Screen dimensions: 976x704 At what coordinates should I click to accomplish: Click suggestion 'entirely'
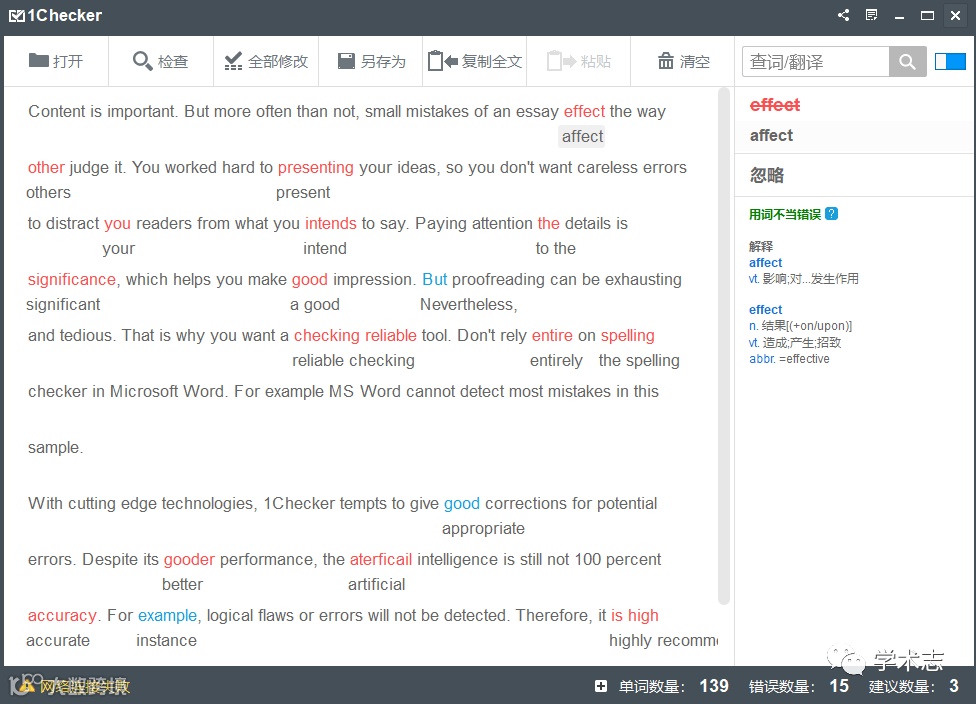coord(556,360)
